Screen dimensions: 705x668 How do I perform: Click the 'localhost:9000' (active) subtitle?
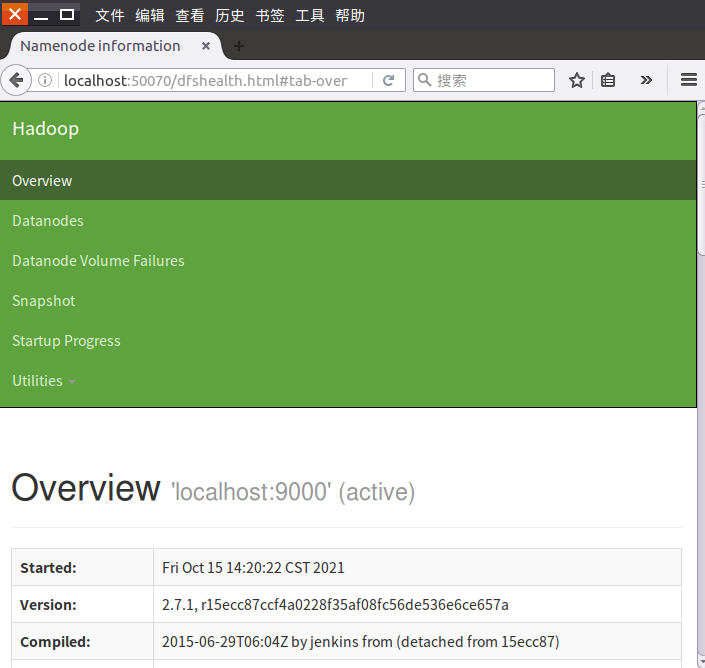(293, 492)
